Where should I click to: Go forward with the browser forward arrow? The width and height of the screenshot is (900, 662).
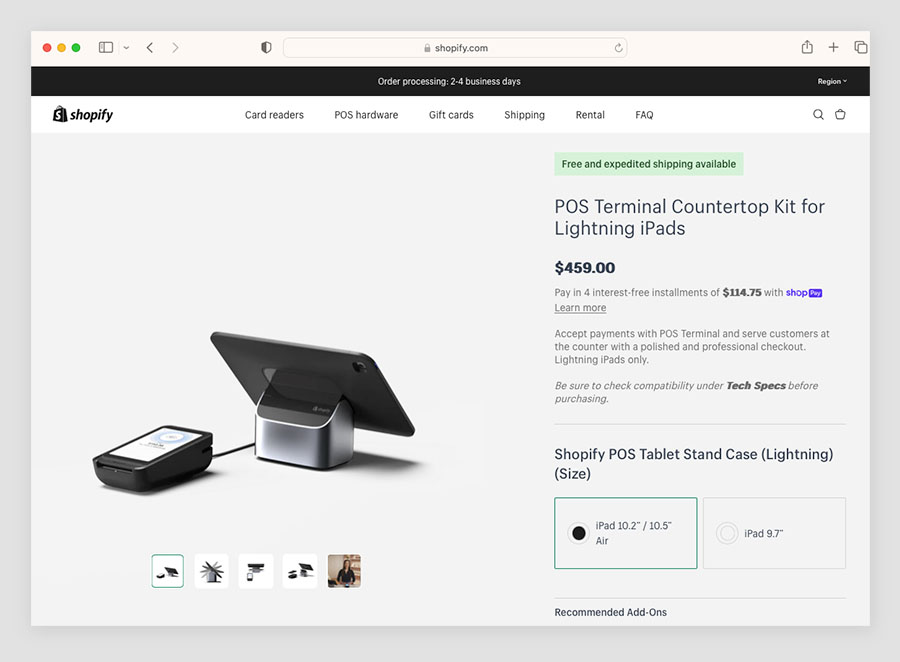[175, 48]
